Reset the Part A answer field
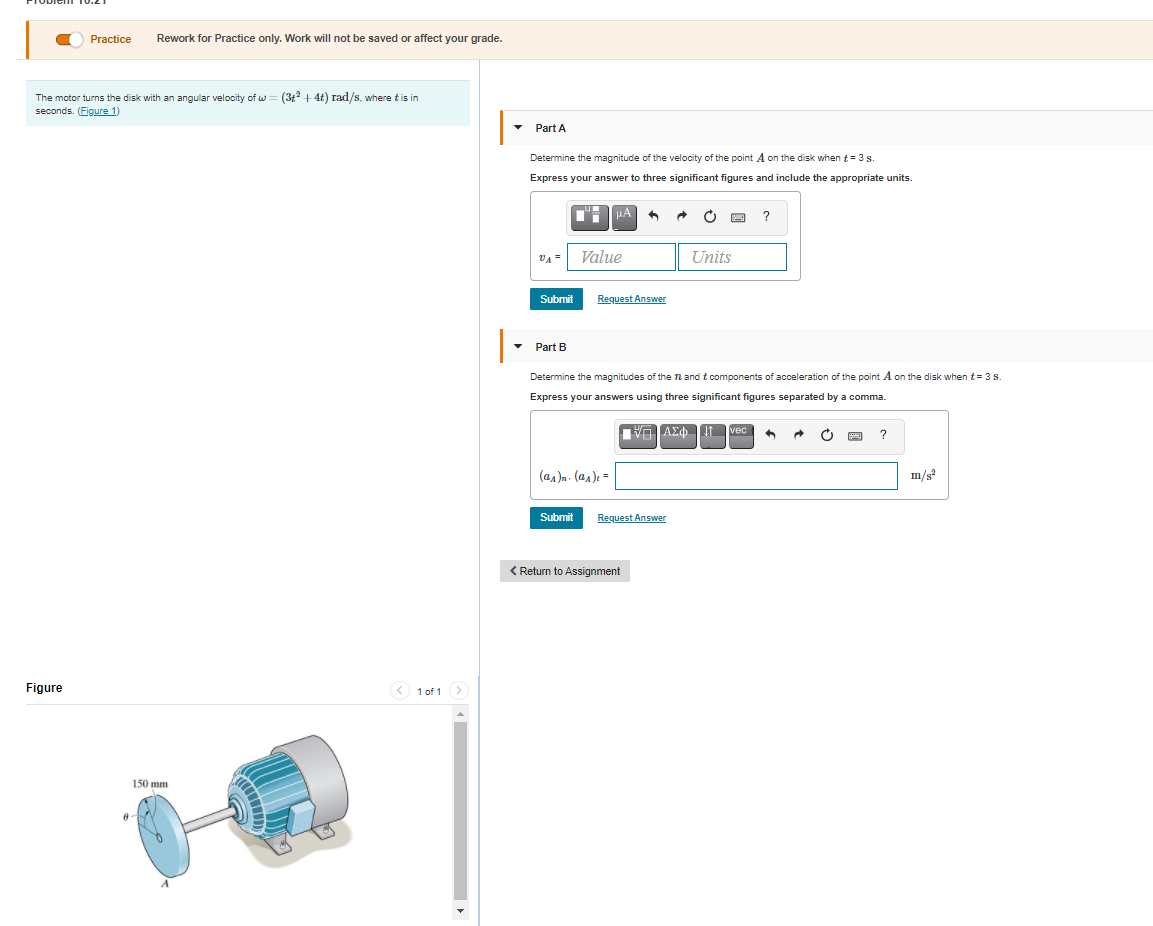Screen dimensions: 1153x926 pos(709,216)
